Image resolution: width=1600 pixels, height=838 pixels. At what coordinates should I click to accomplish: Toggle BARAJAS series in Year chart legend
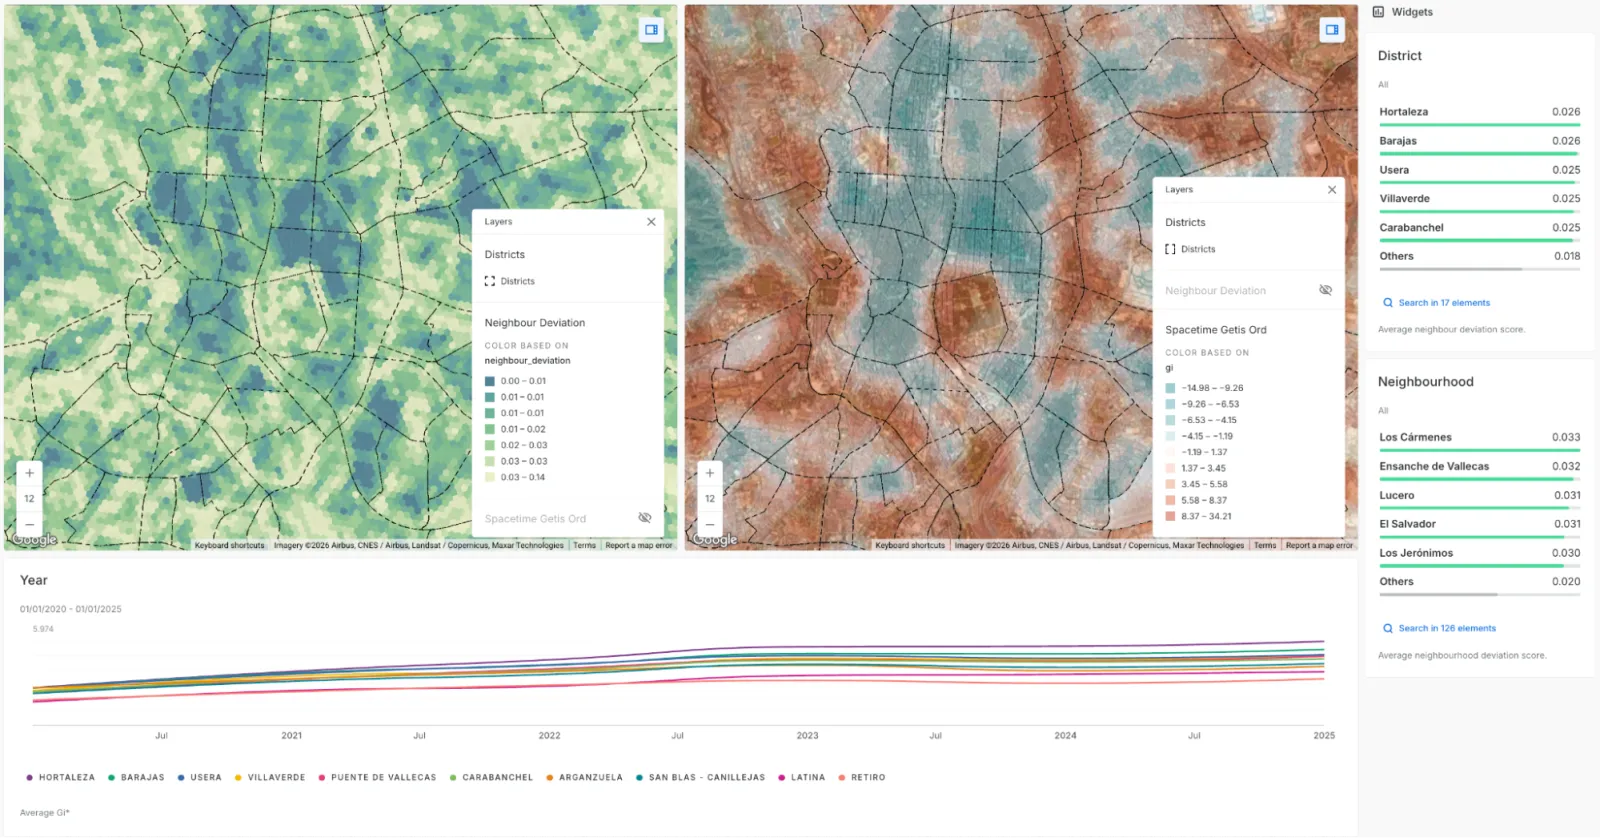tap(136, 777)
